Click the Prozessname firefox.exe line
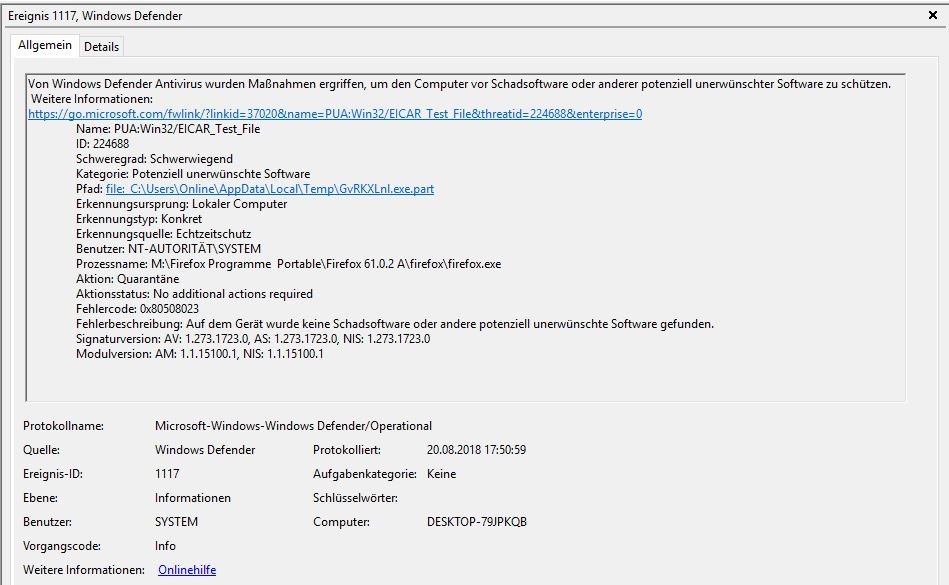The width and height of the screenshot is (949, 585). tap(289, 264)
